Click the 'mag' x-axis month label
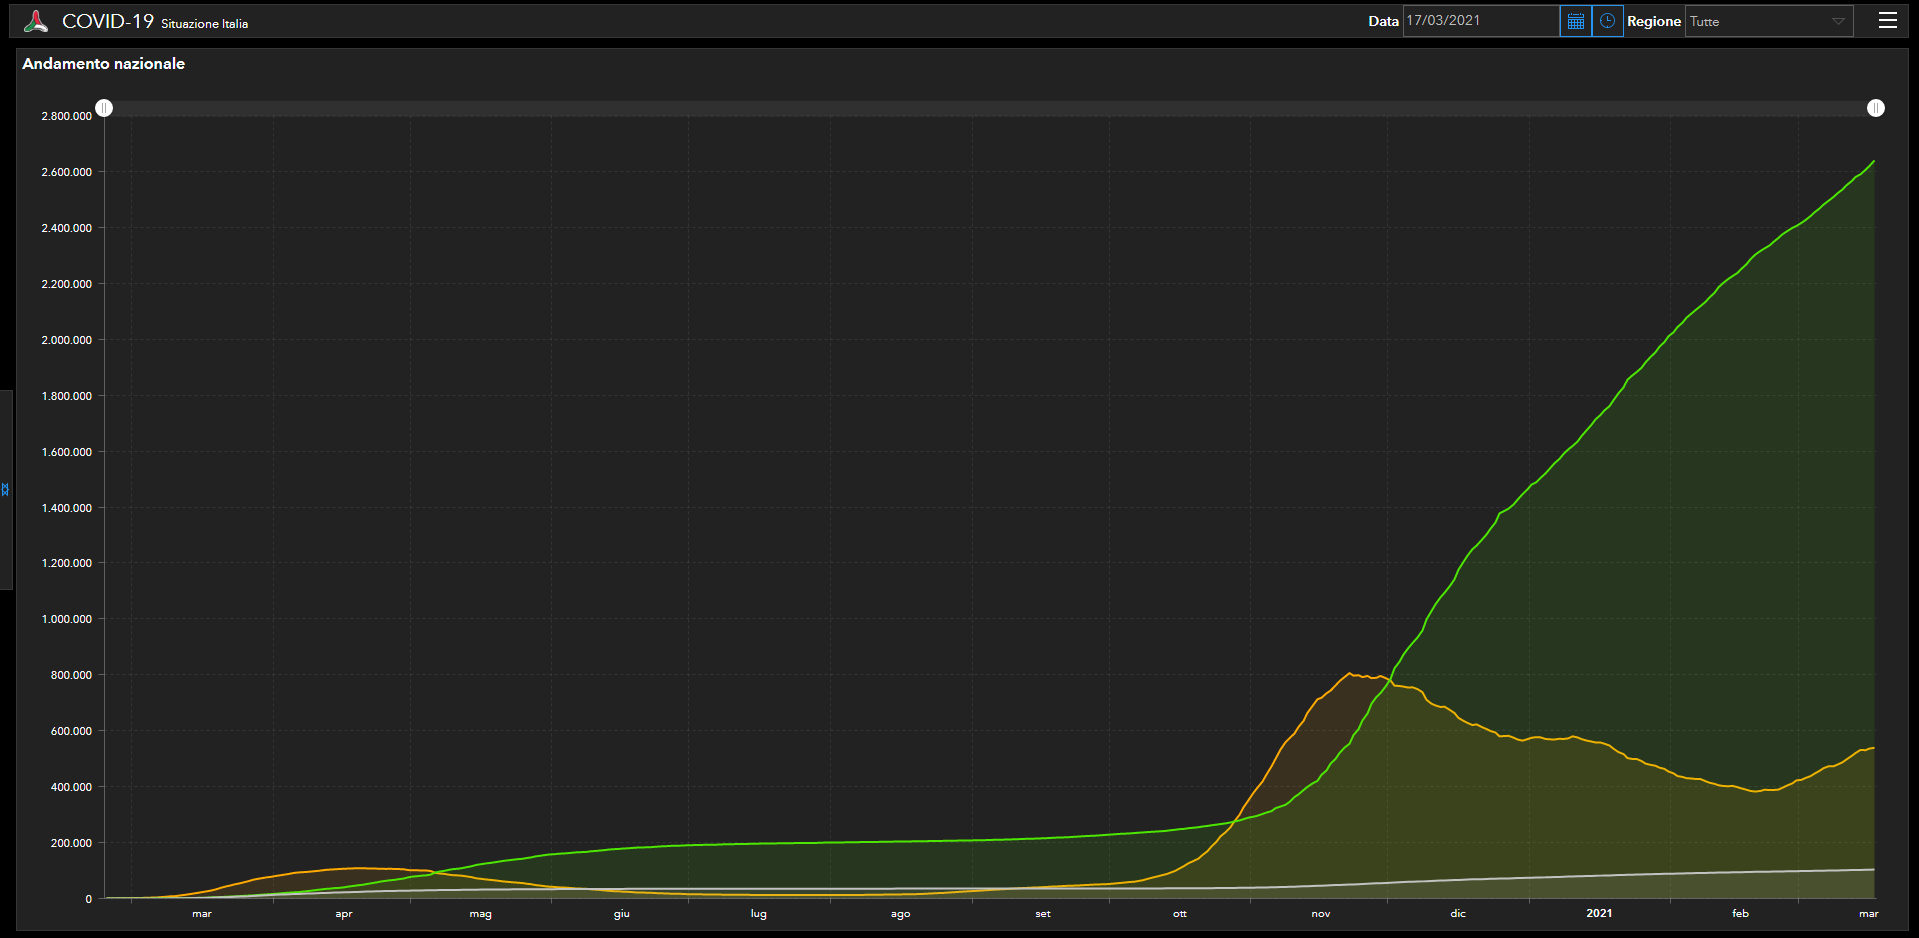Screen dimensions: 1919x938 click(481, 914)
